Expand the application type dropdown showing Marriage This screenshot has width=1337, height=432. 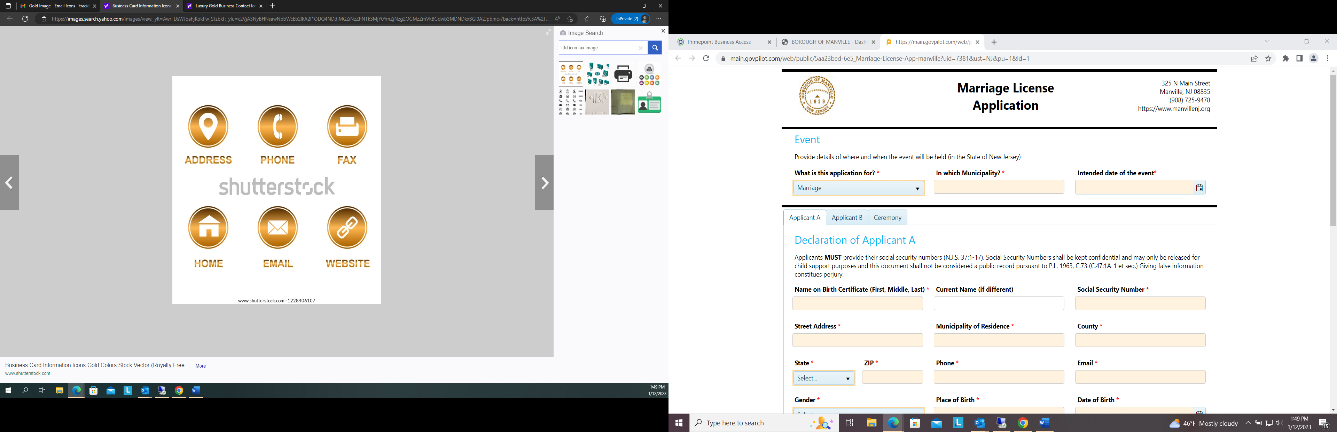(x=858, y=187)
